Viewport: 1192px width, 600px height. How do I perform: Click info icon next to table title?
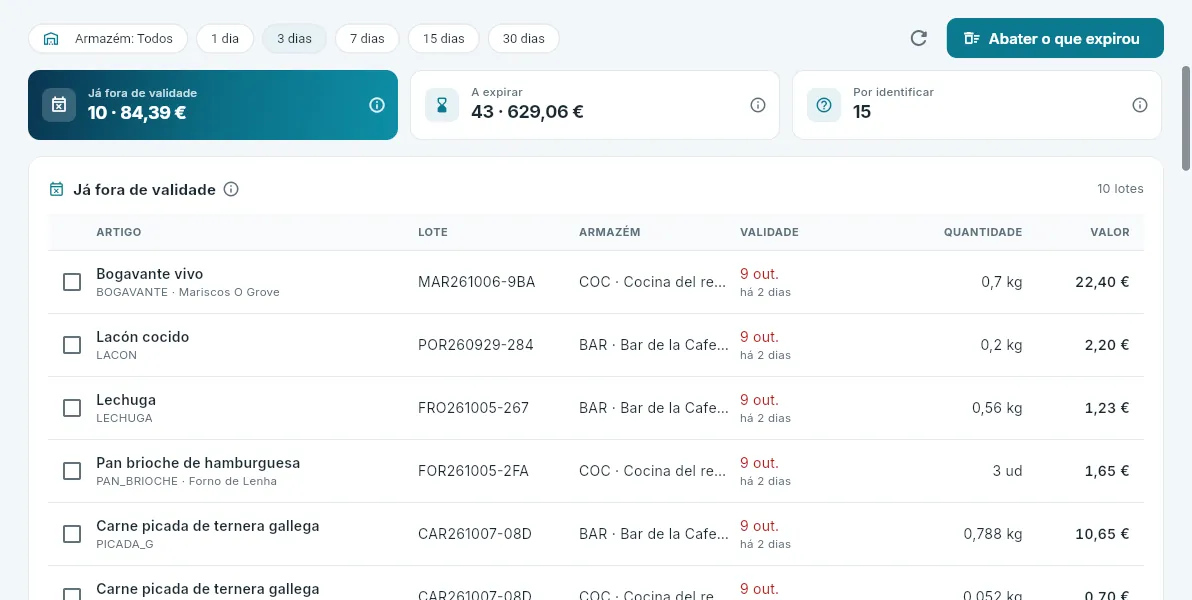pos(231,189)
